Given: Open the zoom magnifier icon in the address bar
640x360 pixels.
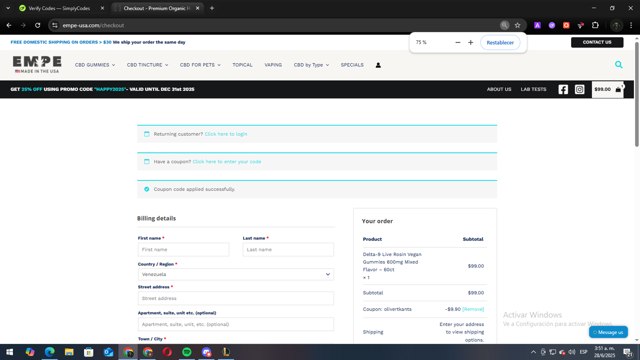Looking at the screenshot, I should tap(504, 25).
